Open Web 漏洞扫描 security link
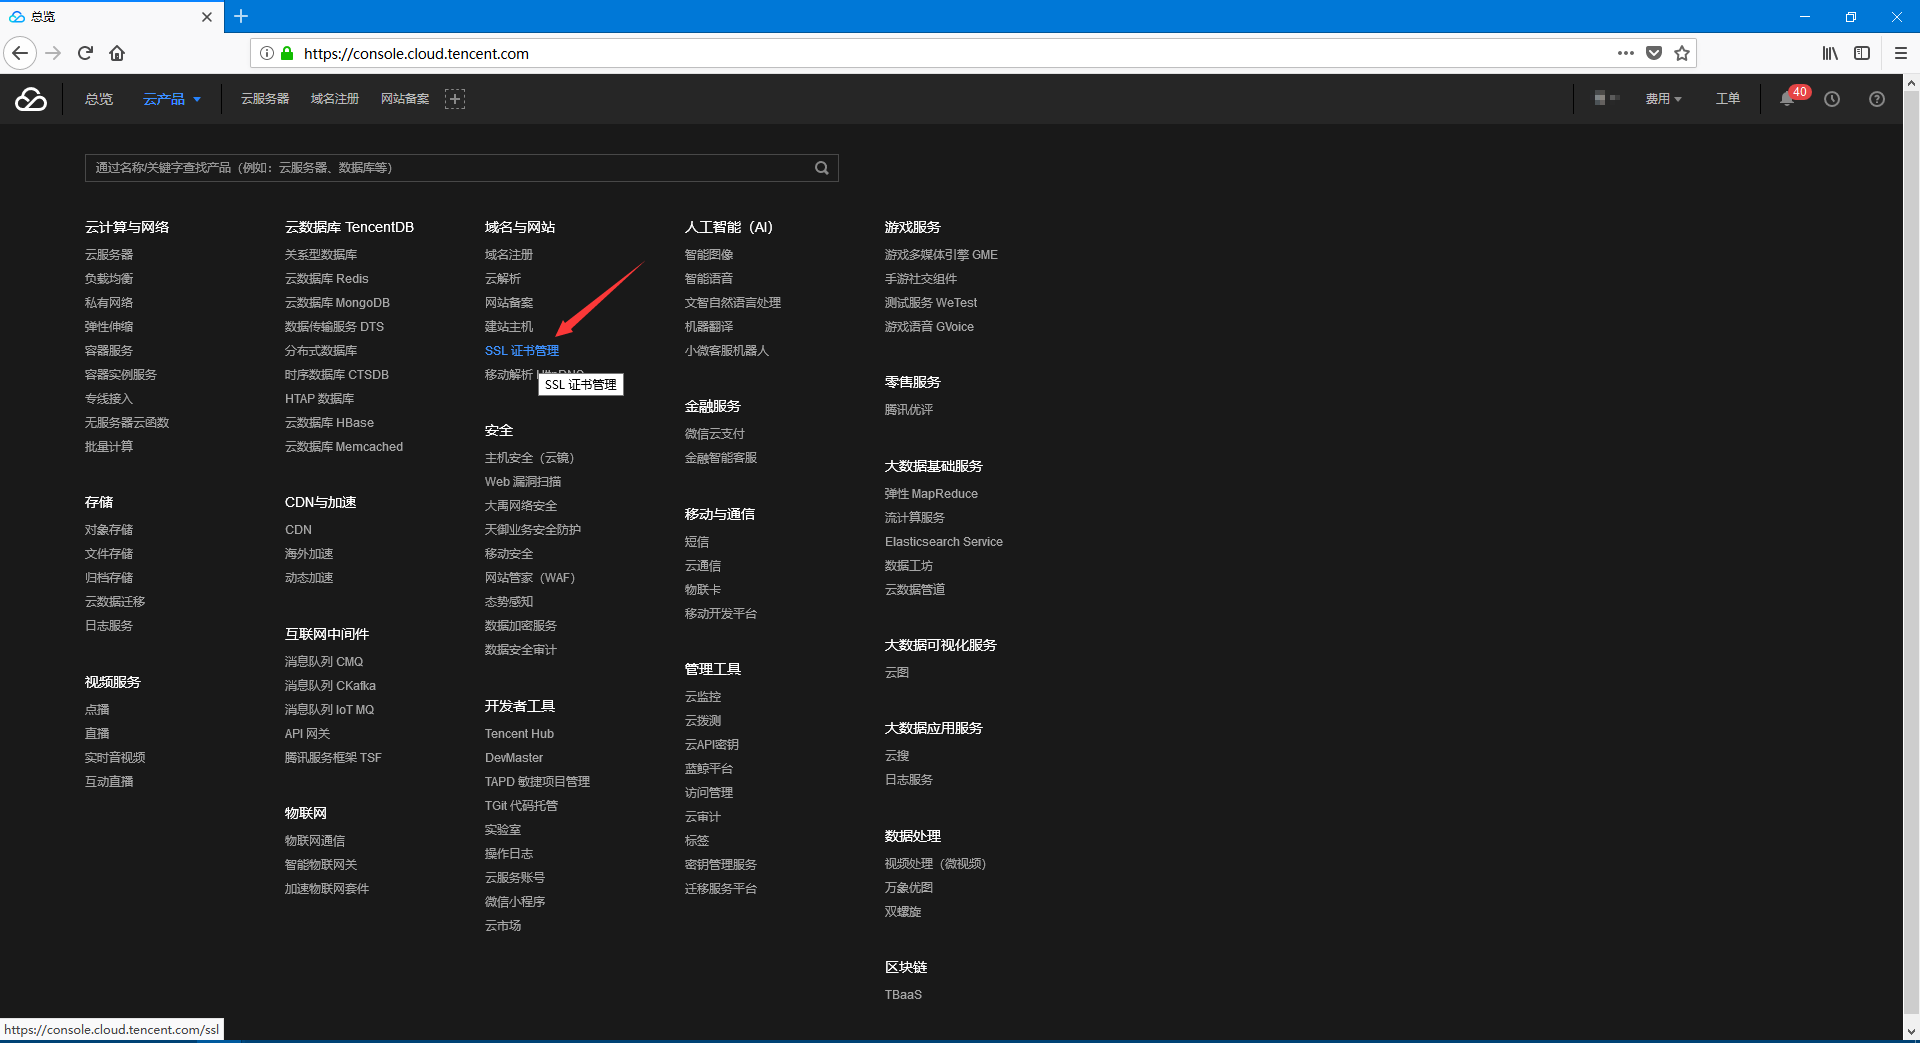The image size is (1920, 1043). pos(523,482)
